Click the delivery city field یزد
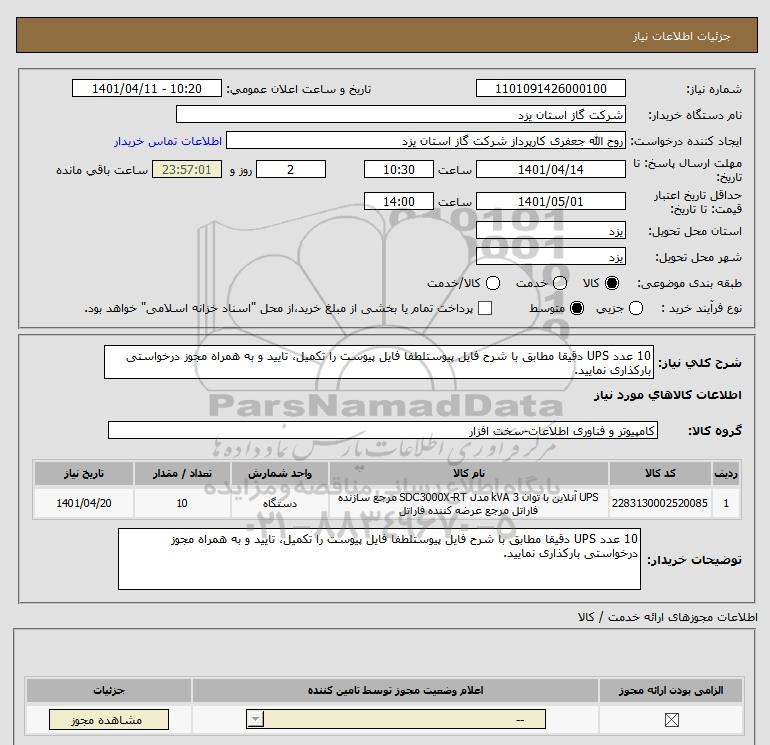This screenshot has width=770, height=745. [550, 256]
